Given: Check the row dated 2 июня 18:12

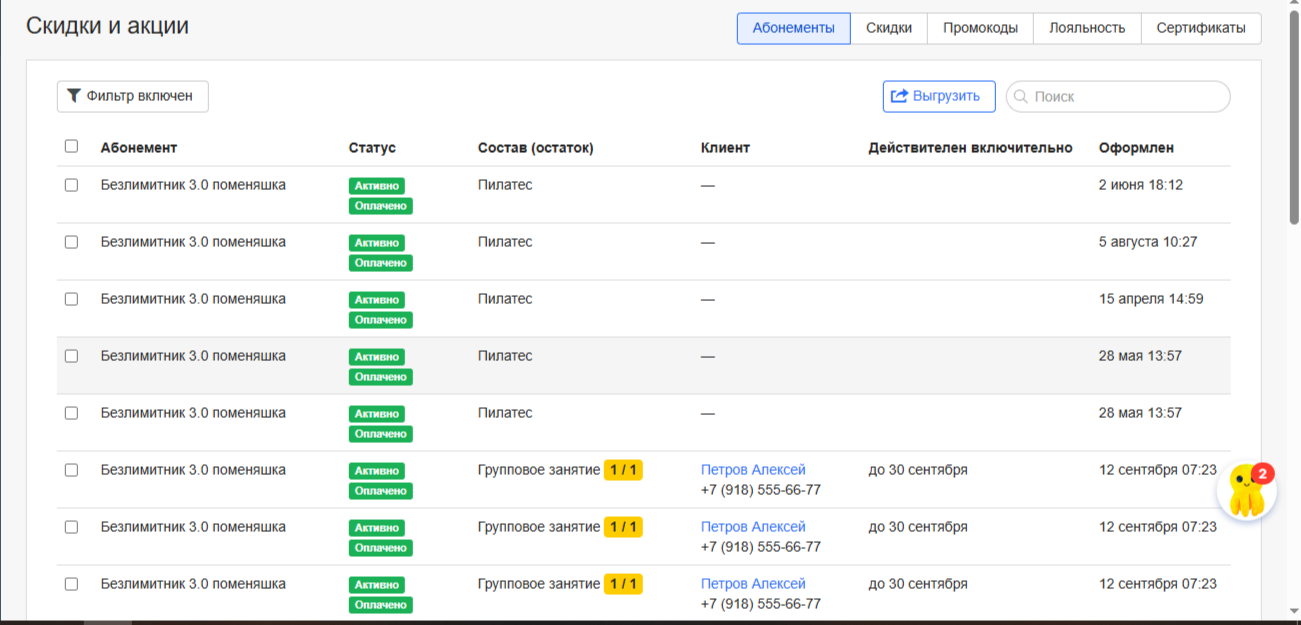Looking at the screenshot, I should [71, 185].
